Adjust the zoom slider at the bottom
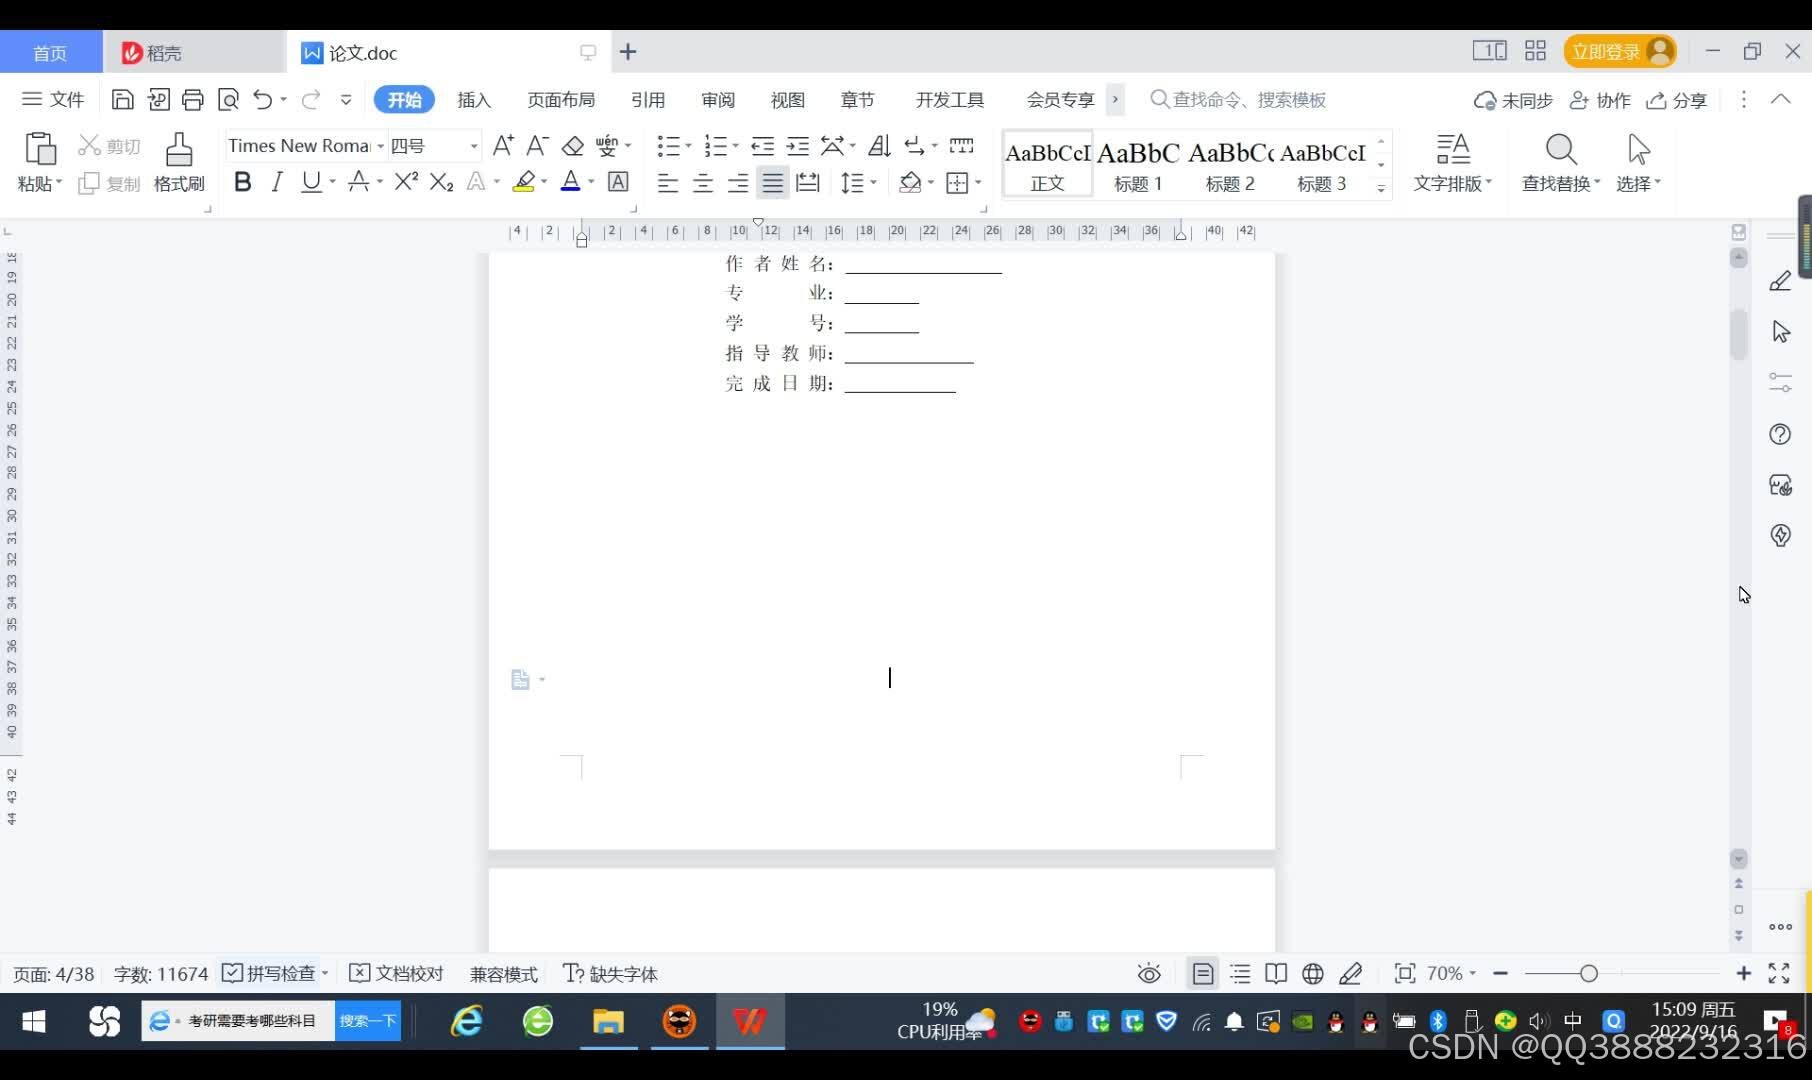The height and width of the screenshot is (1080, 1812). click(1590, 973)
